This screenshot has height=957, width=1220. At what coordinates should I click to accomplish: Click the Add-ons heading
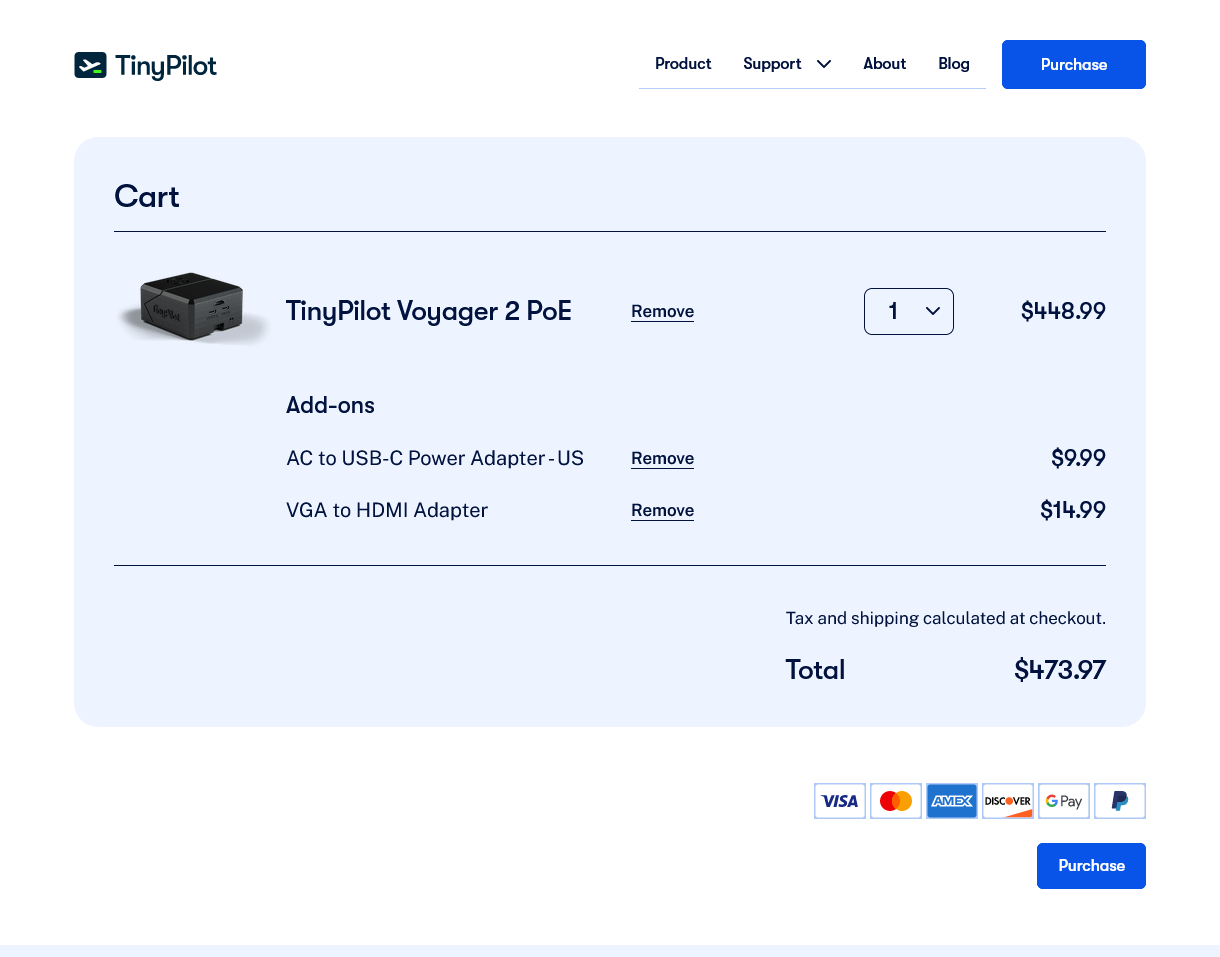click(330, 405)
